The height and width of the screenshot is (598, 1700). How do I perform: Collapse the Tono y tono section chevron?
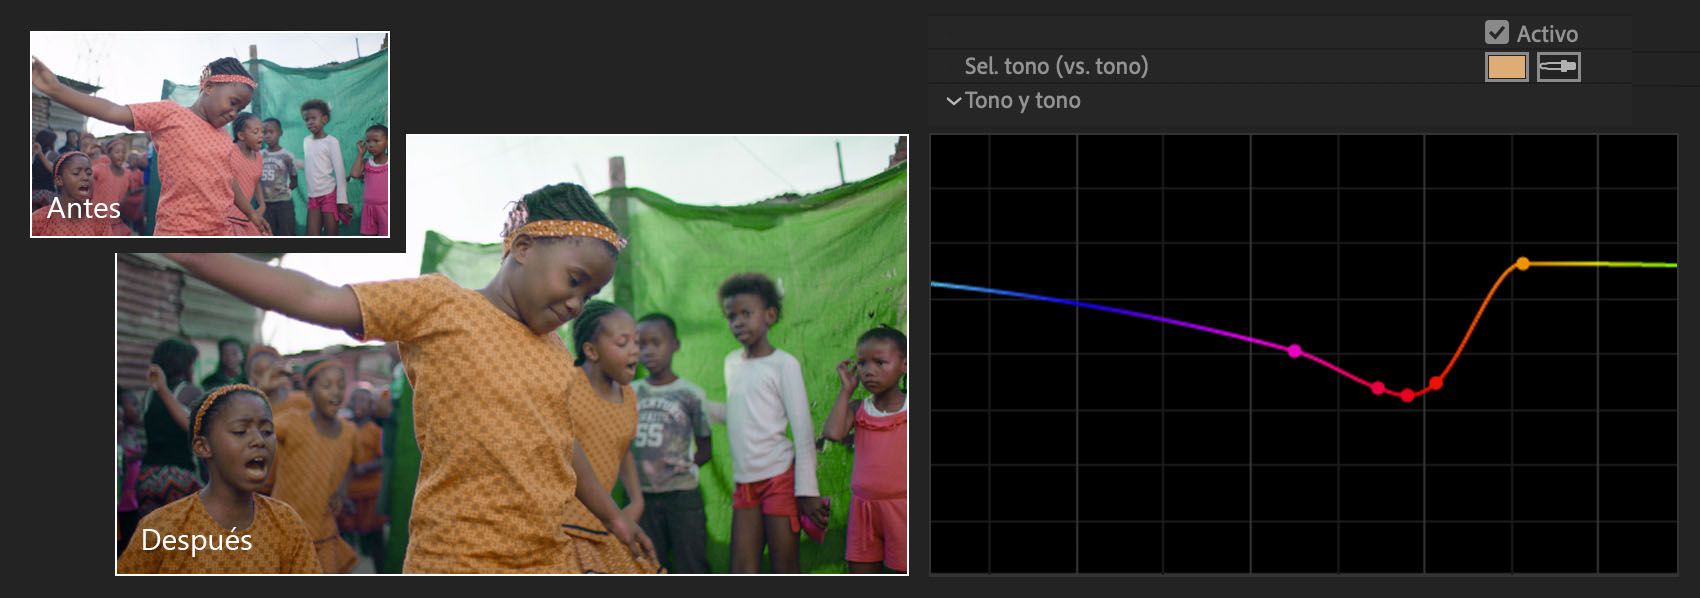pyautogui.click(x=953, y=101)
